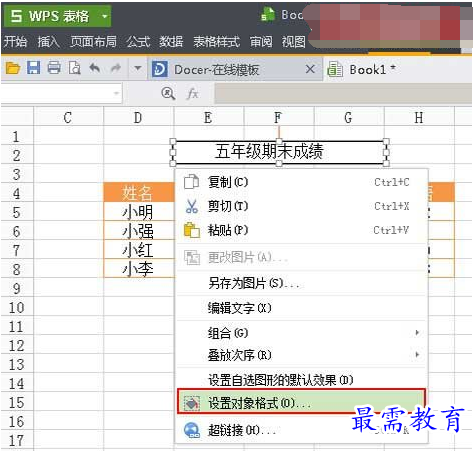Expand the 叠放次序(R) submenu
Viewport: 473px width, 451px height.
pos(301,355)
